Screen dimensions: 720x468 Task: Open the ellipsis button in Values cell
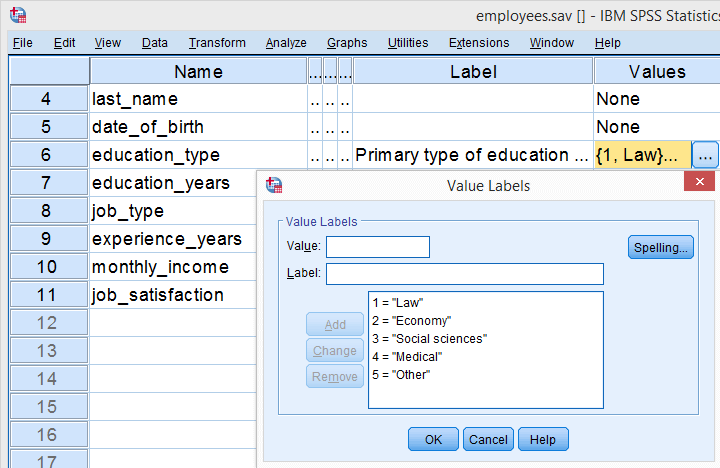point(705,155)
